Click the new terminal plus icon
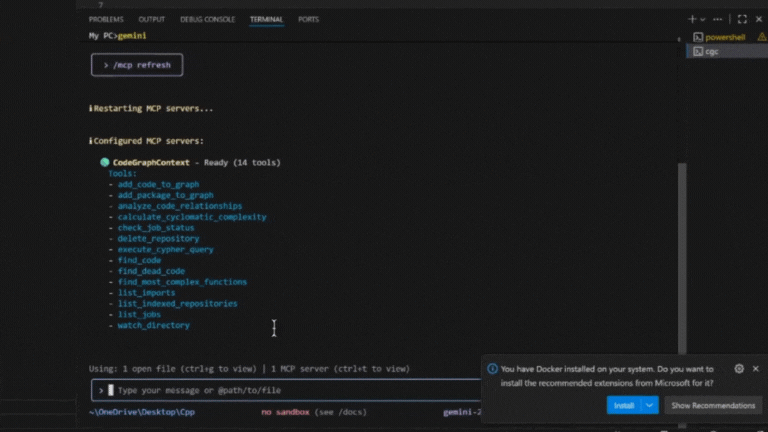The height and width of the screenshot is (432, 768). pos(692,19)
